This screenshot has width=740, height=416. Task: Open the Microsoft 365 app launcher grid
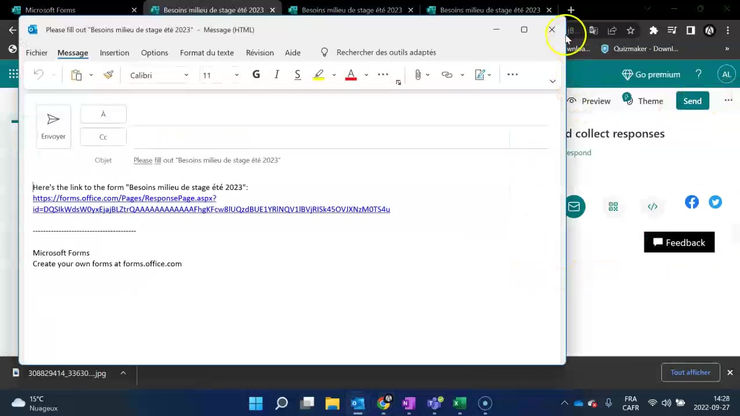[14, 74]
